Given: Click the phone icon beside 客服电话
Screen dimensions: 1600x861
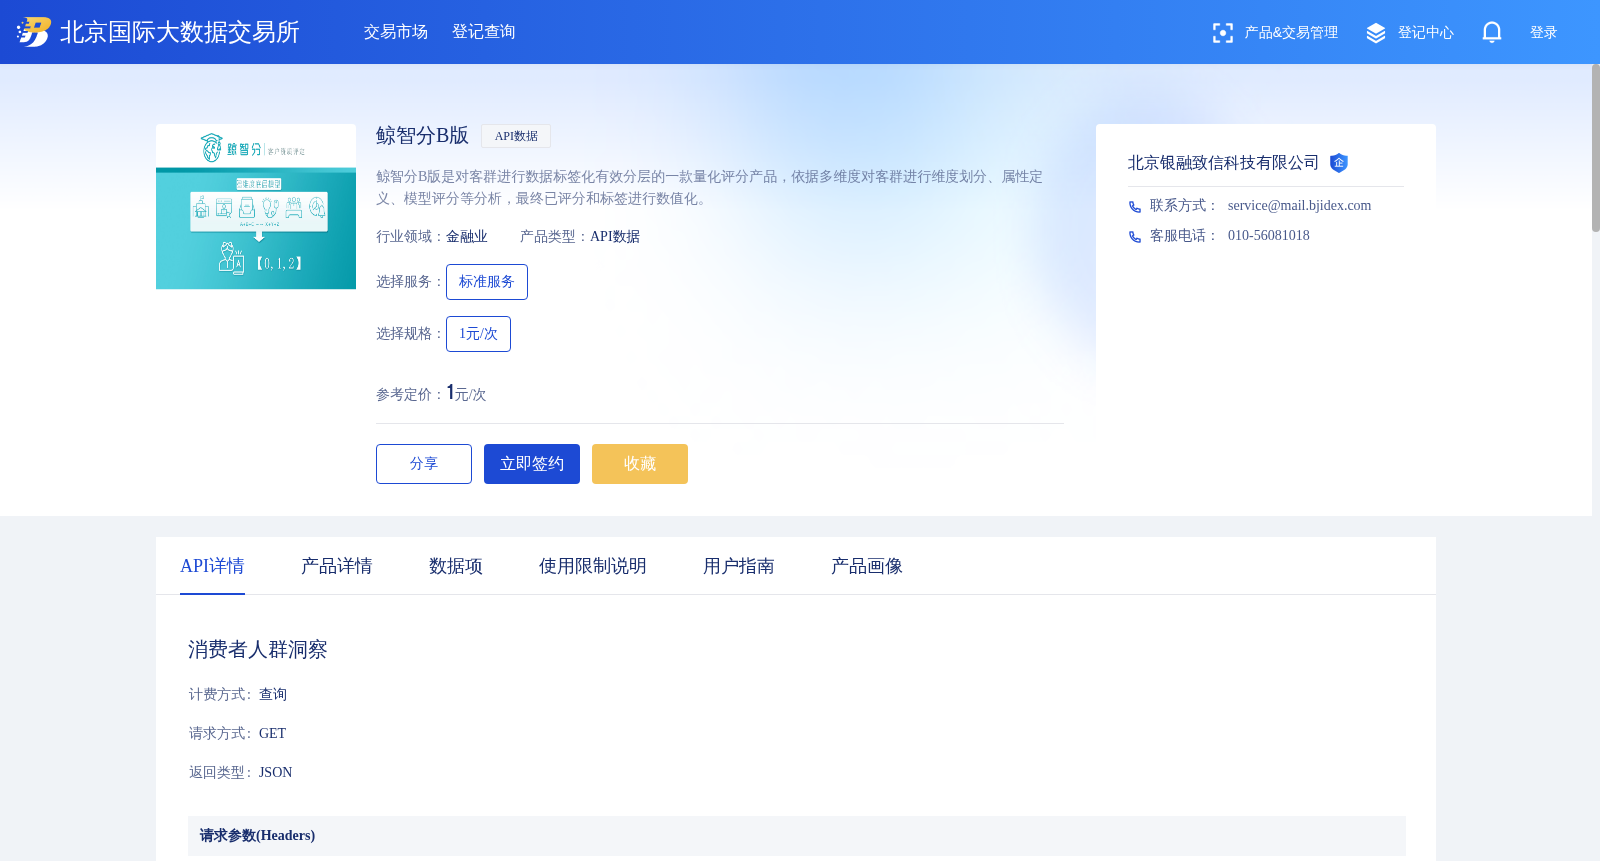Looking at the screenshot, I should [x=1135, y=237].
